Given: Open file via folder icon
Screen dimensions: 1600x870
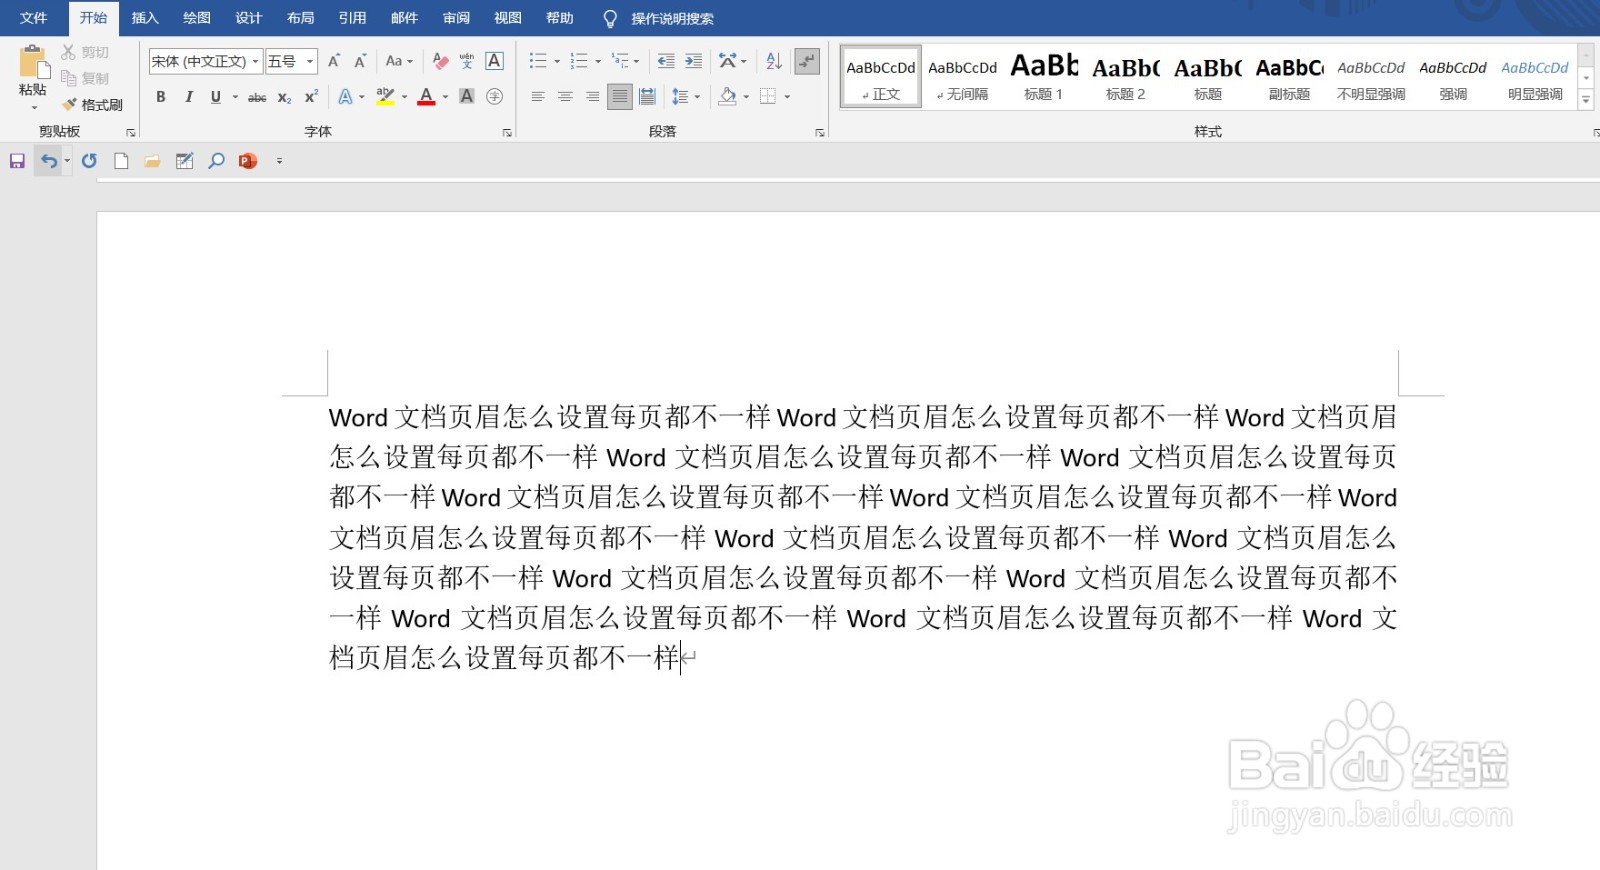Looking at the screenshot, I should 152,161.
